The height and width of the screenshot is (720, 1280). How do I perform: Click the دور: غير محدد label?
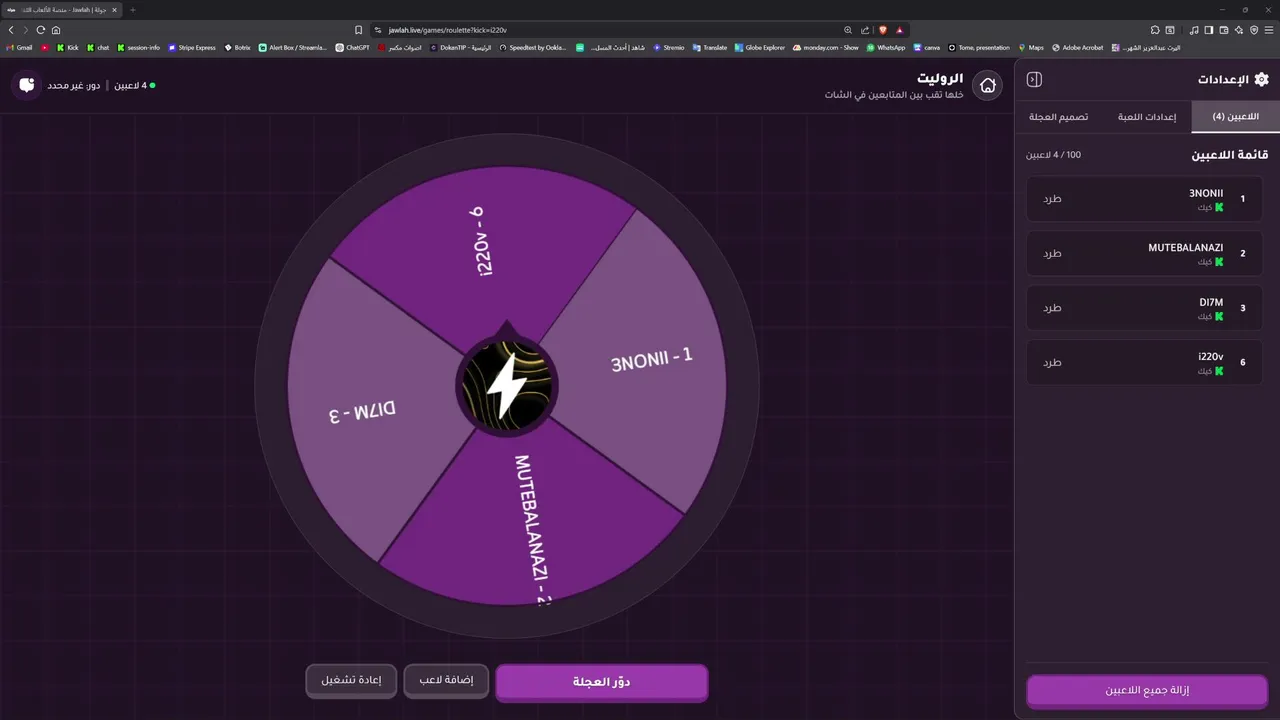click(73, 86)
